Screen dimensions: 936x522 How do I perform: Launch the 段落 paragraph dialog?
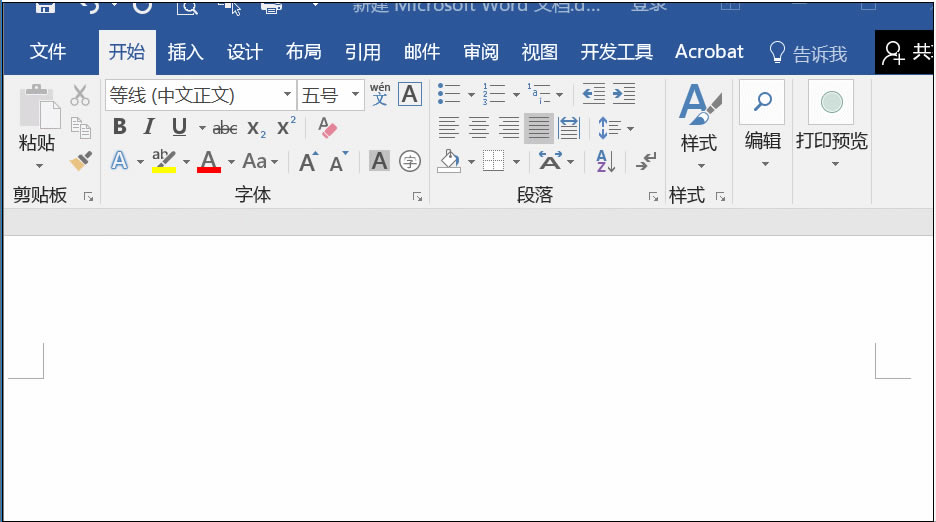pos(653,196)
